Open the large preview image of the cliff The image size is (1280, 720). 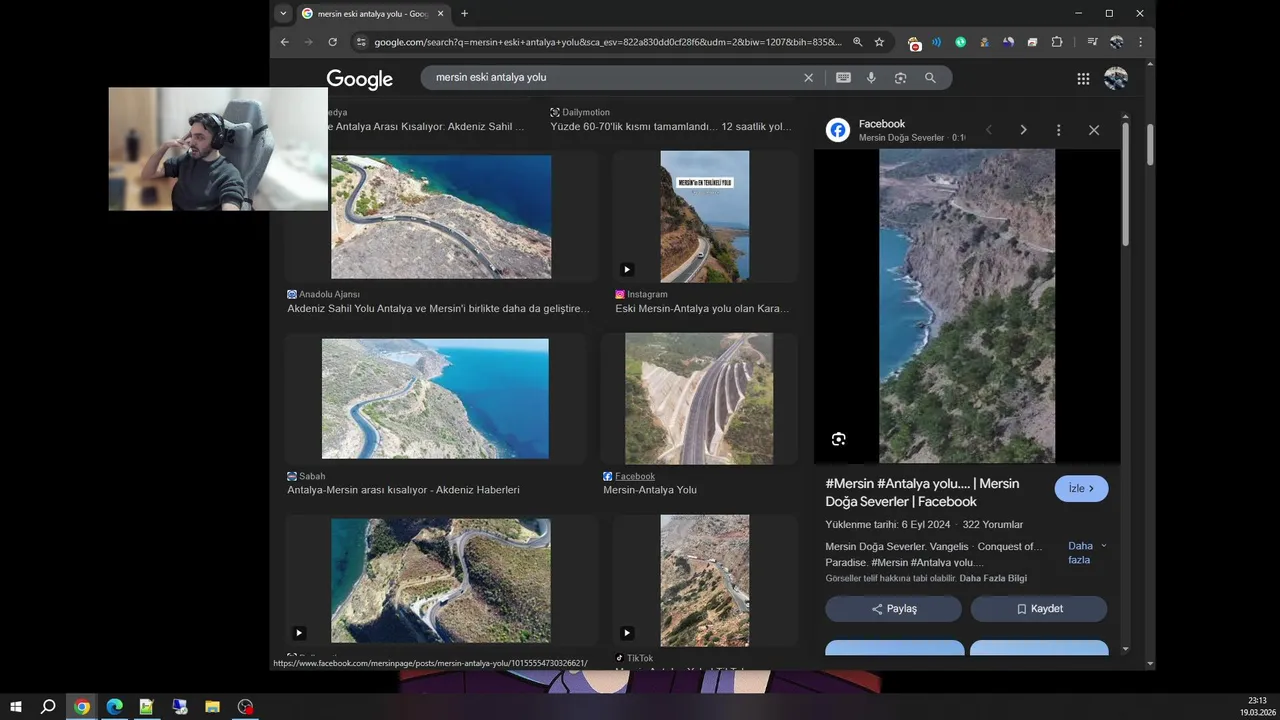(967, 306)
